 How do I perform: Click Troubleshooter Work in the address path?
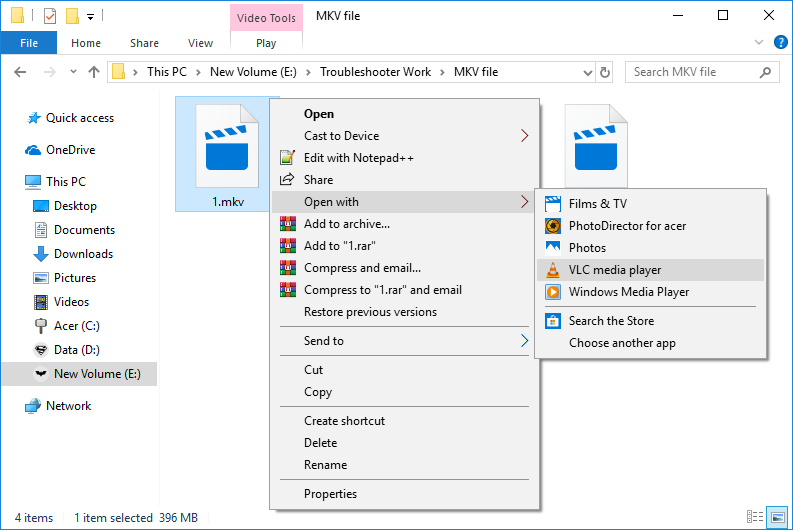[375, 72]
